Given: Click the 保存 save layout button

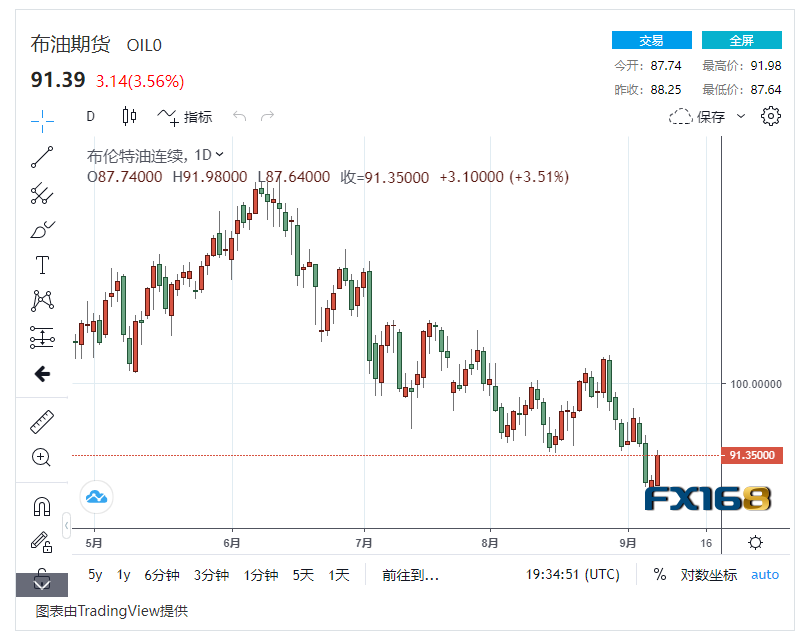Looking at the screenshot, I should 697,117.
